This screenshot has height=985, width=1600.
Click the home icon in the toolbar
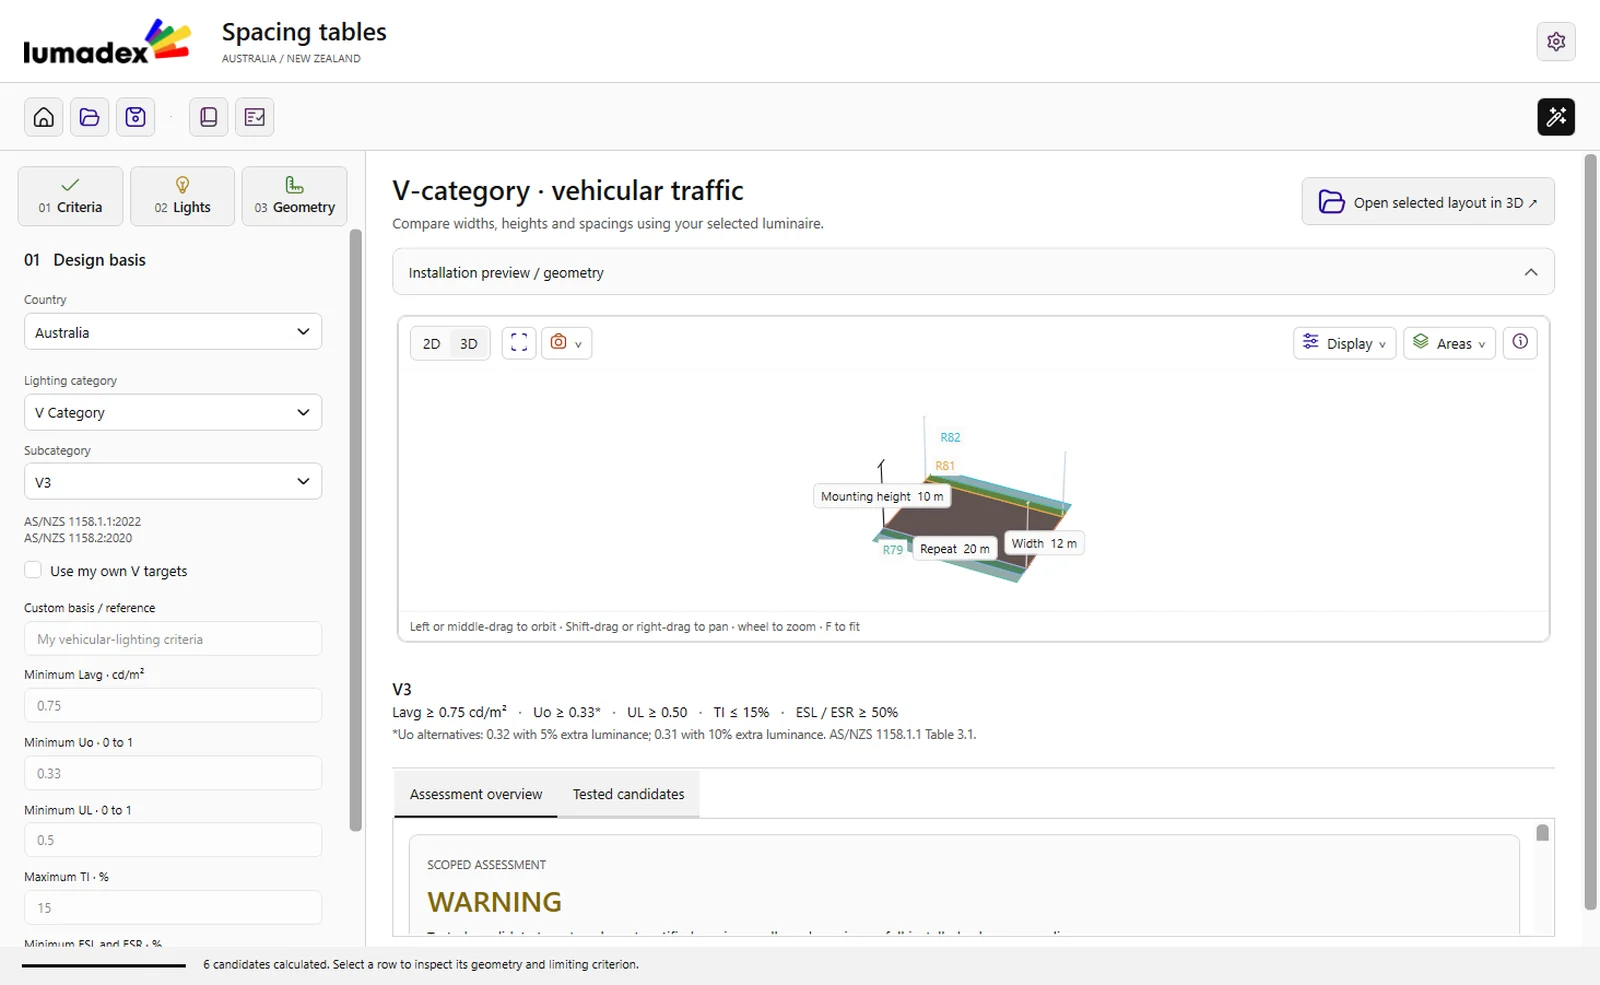[x=44, y=117]
